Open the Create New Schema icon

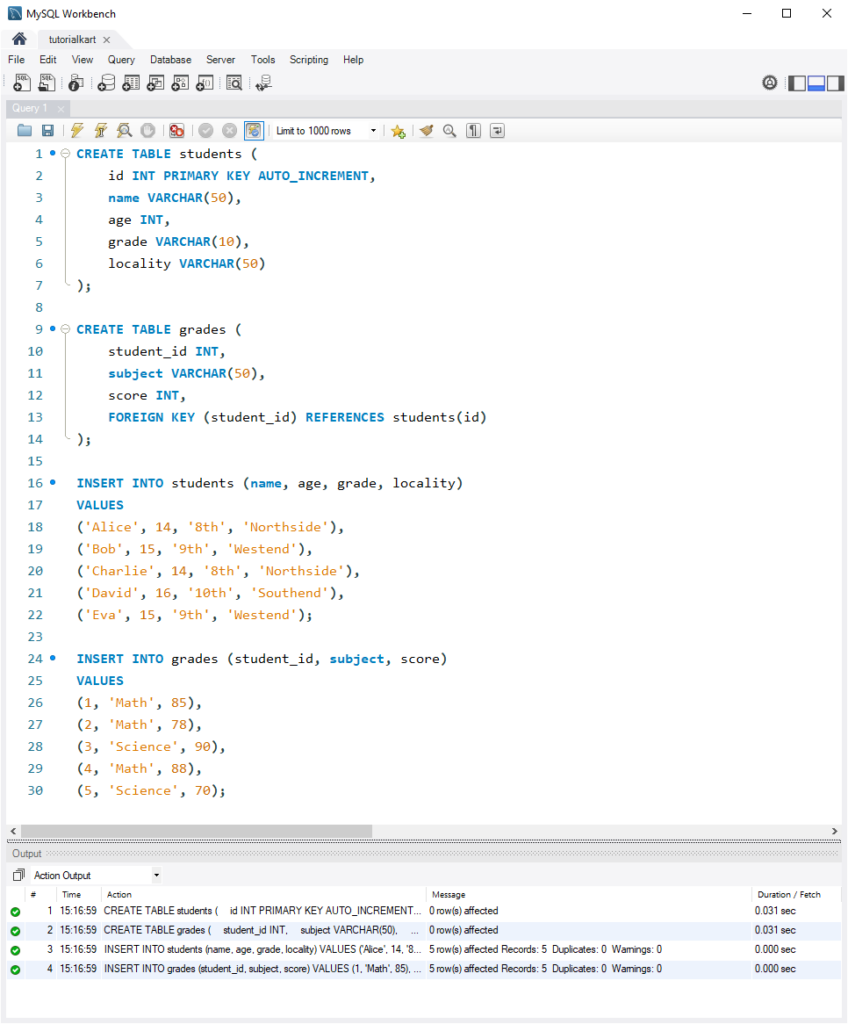pyautogui.click(x=107, y=82)
